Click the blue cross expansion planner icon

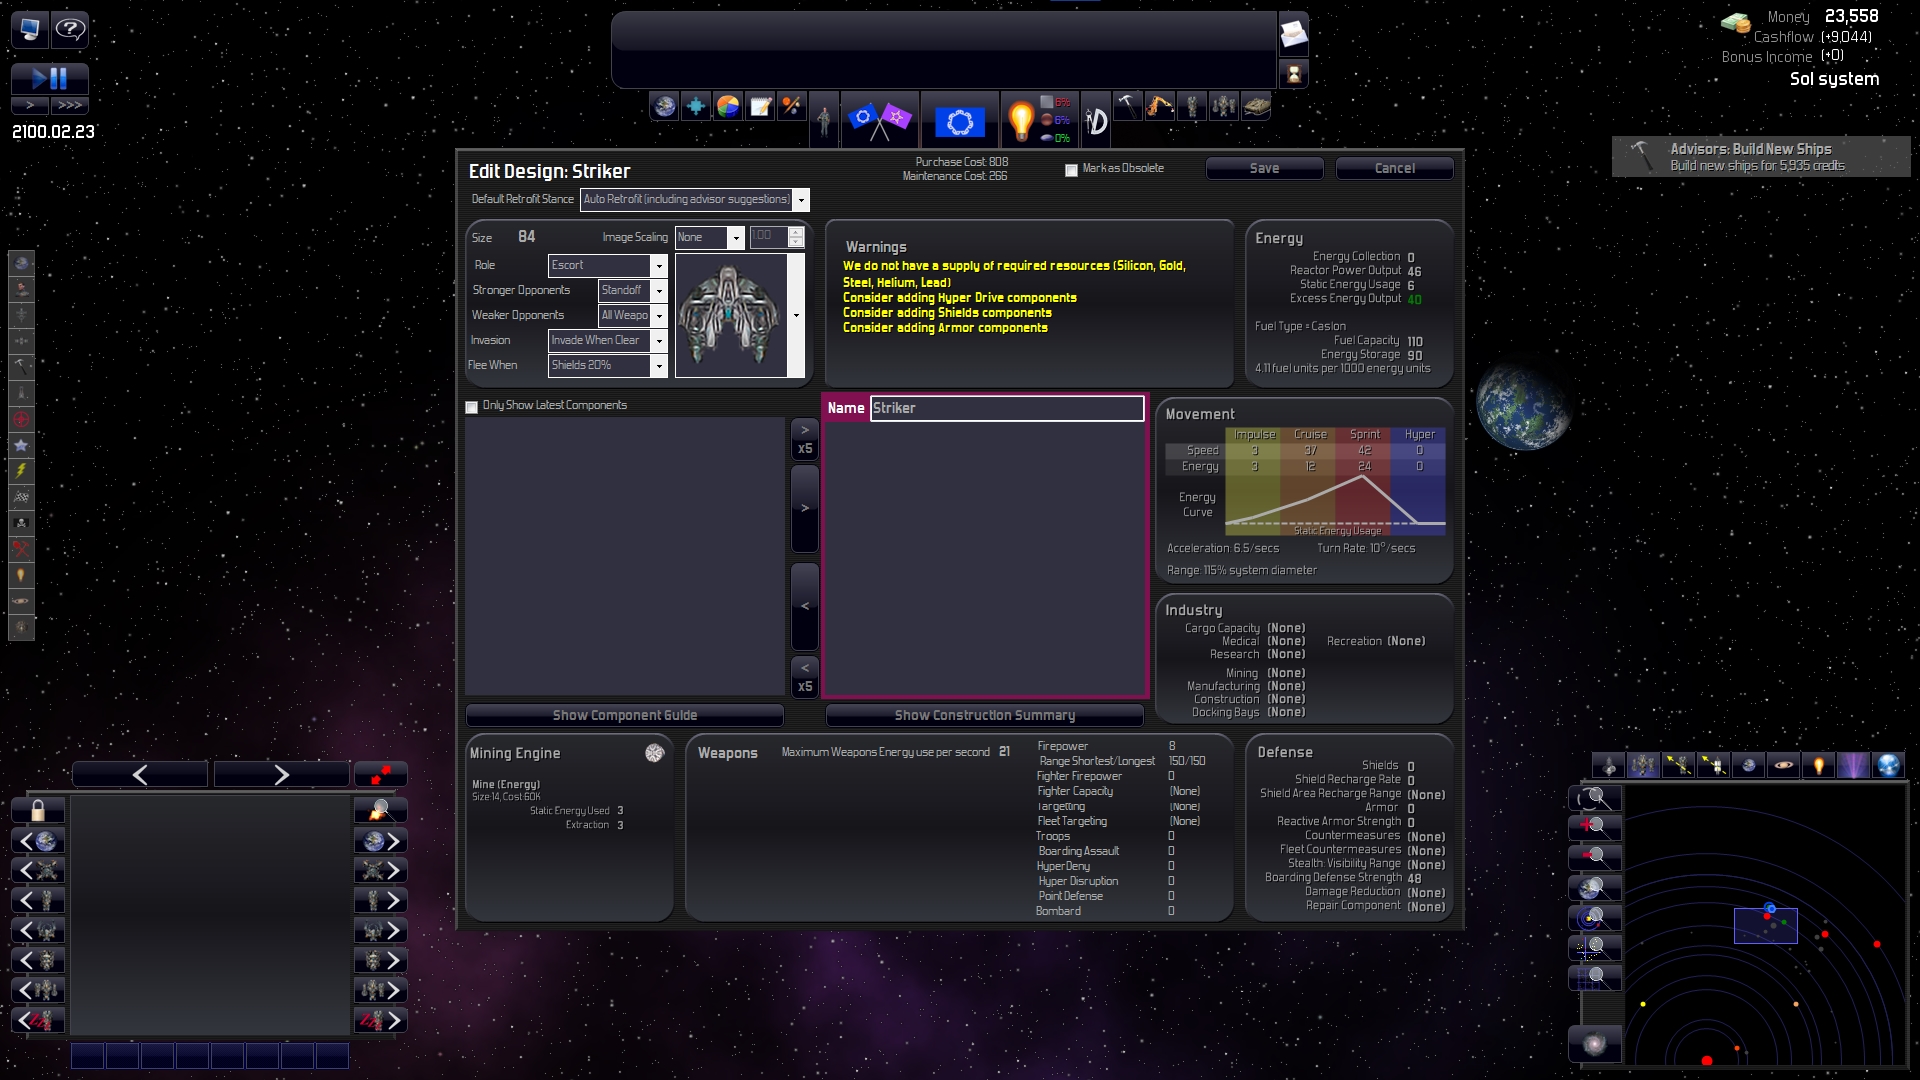(696, 106)
